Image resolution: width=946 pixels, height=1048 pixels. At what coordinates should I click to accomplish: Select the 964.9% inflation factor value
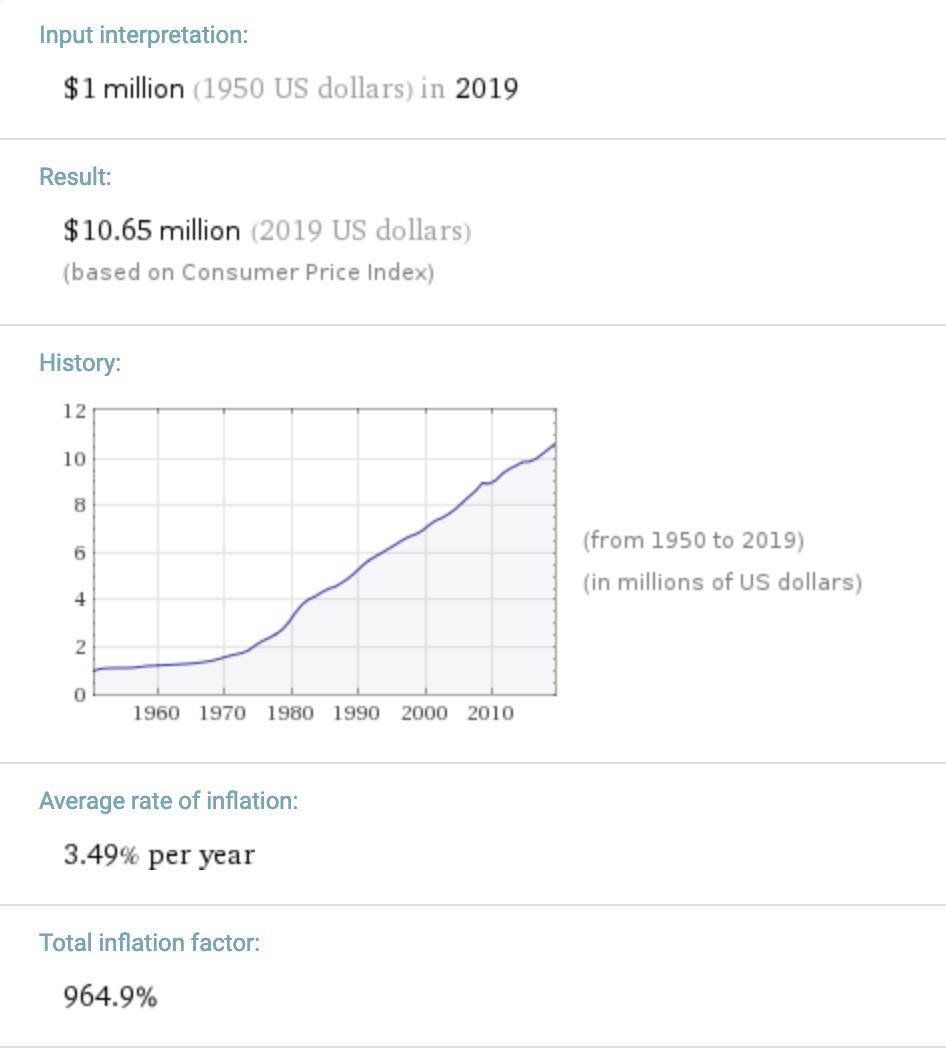click(x=110, y=997)
